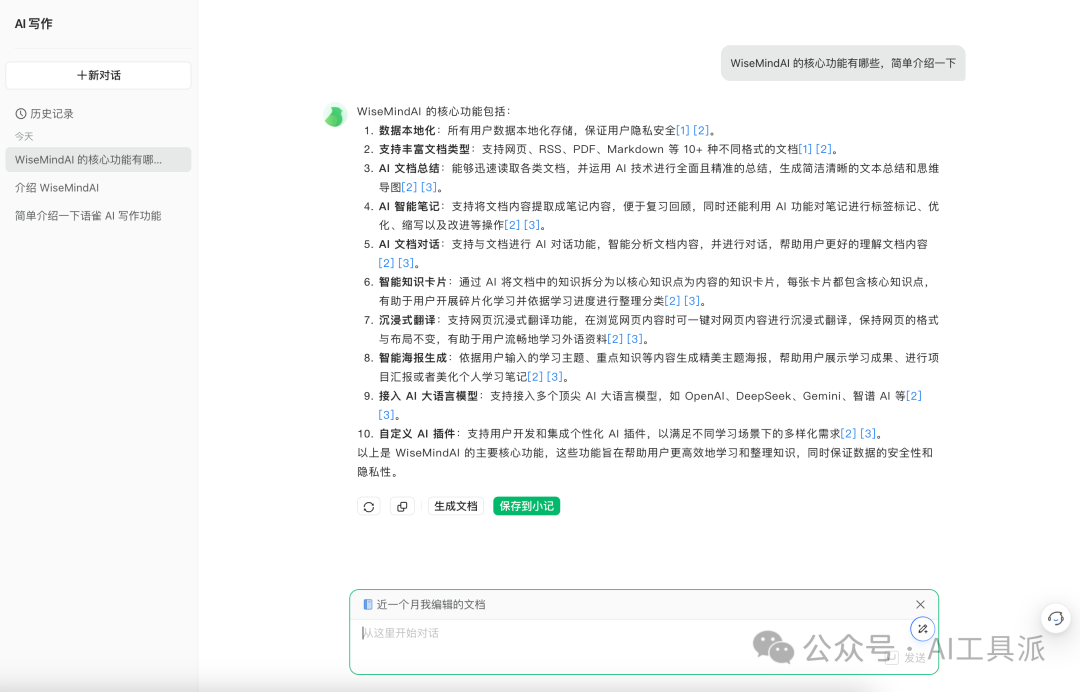1080x692 pixels.
Task: Open citation [3] in 智能知识卡片 item
Action: tap(692, 301)
